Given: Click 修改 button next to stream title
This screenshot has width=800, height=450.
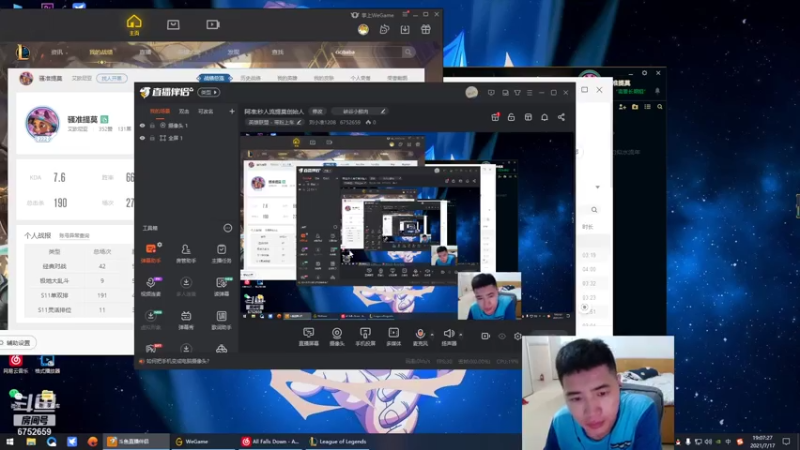Looking at the screenshot, I should [x=317, y=111].
